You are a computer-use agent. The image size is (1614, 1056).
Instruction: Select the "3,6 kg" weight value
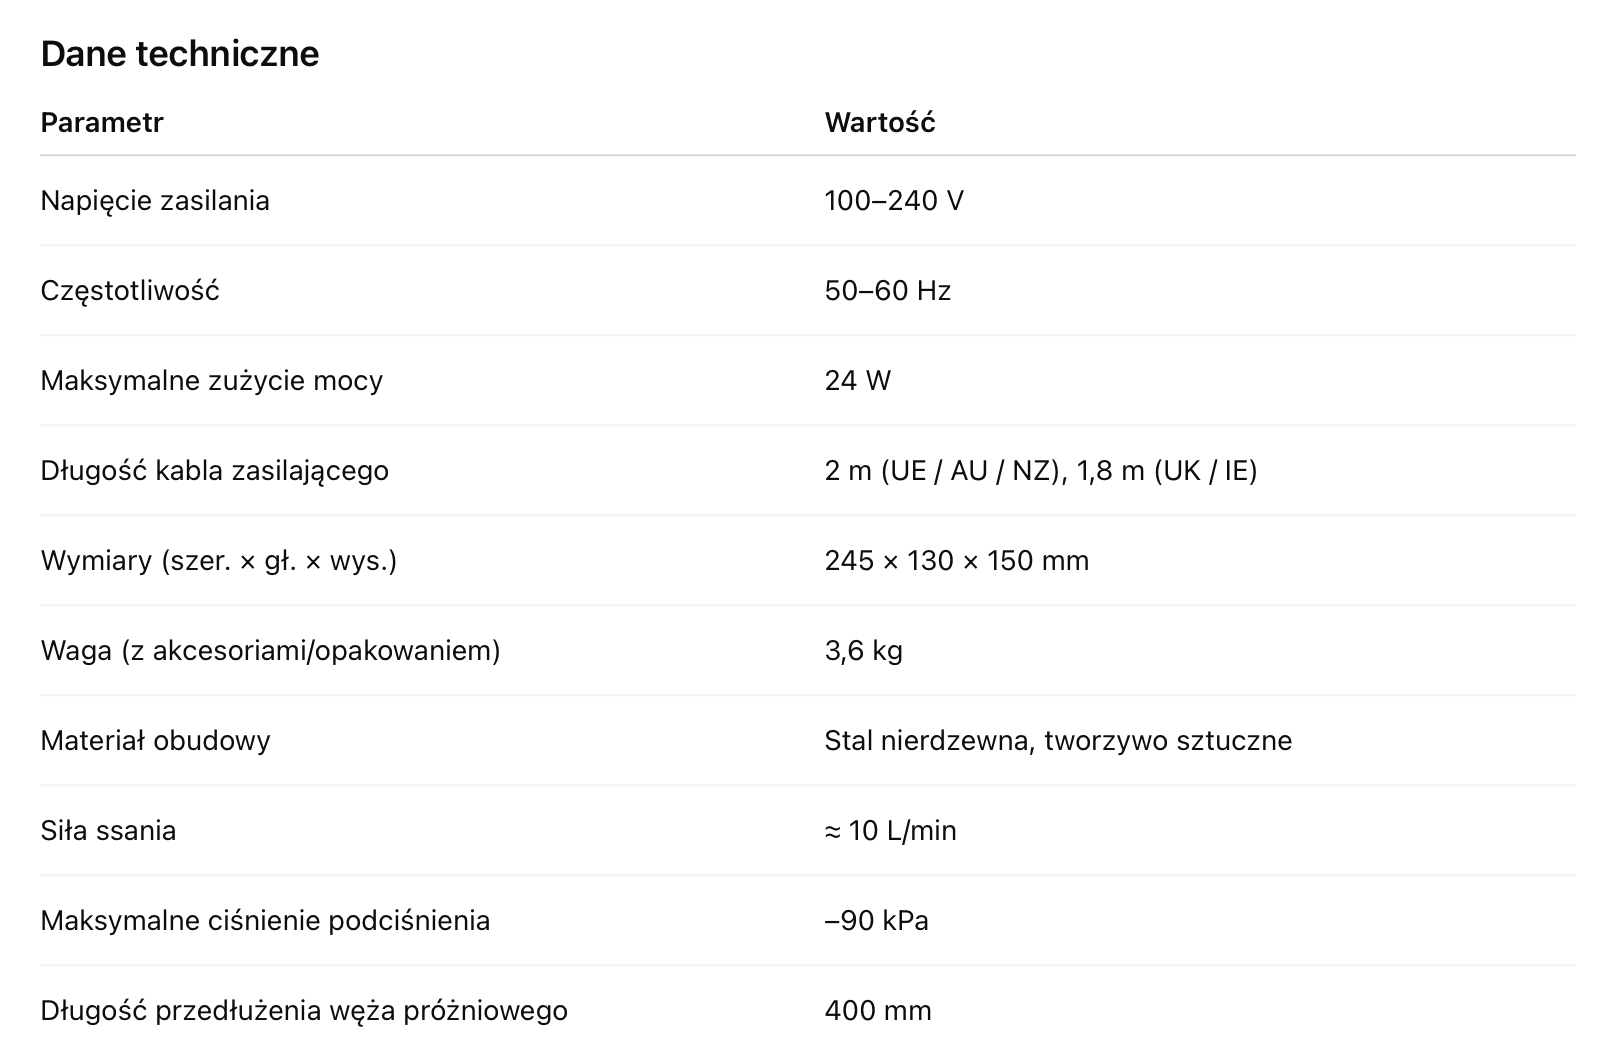tap(864, 651)
